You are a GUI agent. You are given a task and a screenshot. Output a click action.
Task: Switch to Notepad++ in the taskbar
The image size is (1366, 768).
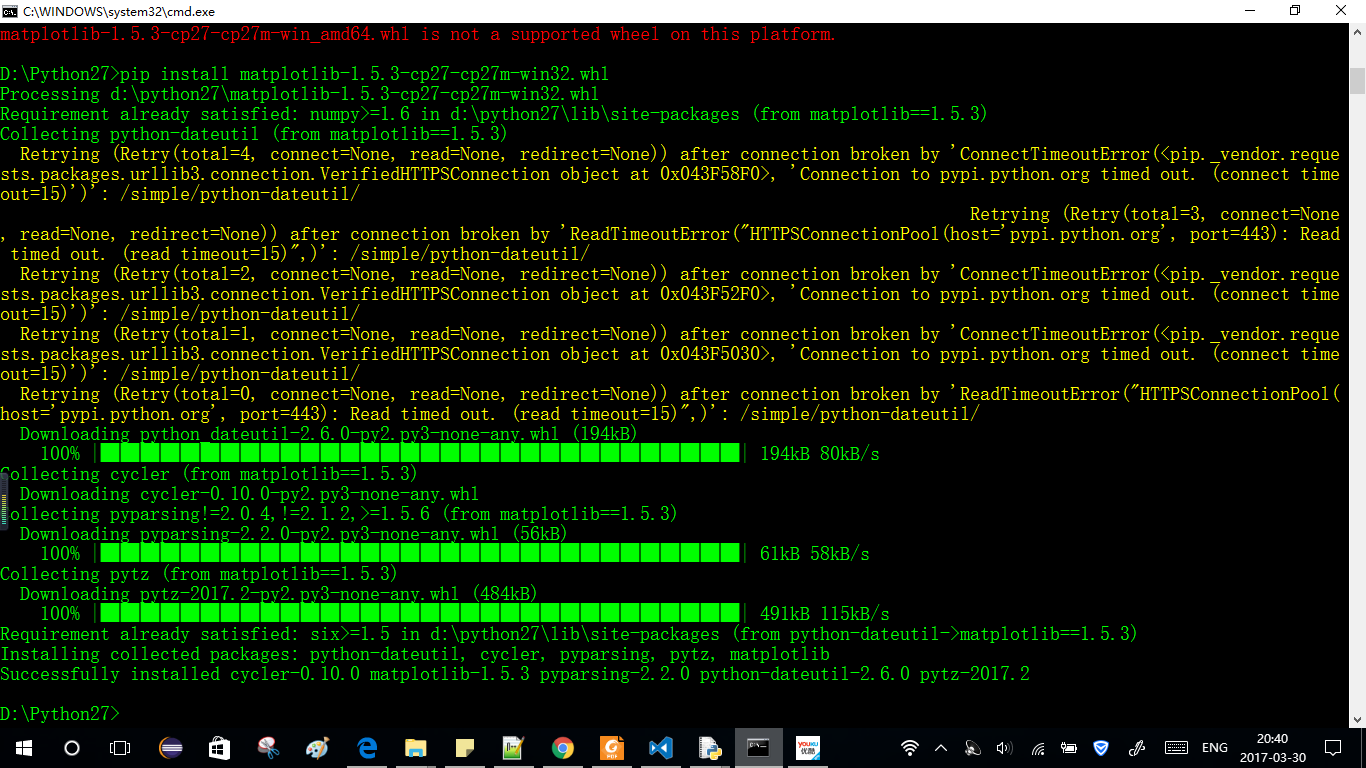click(x=513, y=747)
